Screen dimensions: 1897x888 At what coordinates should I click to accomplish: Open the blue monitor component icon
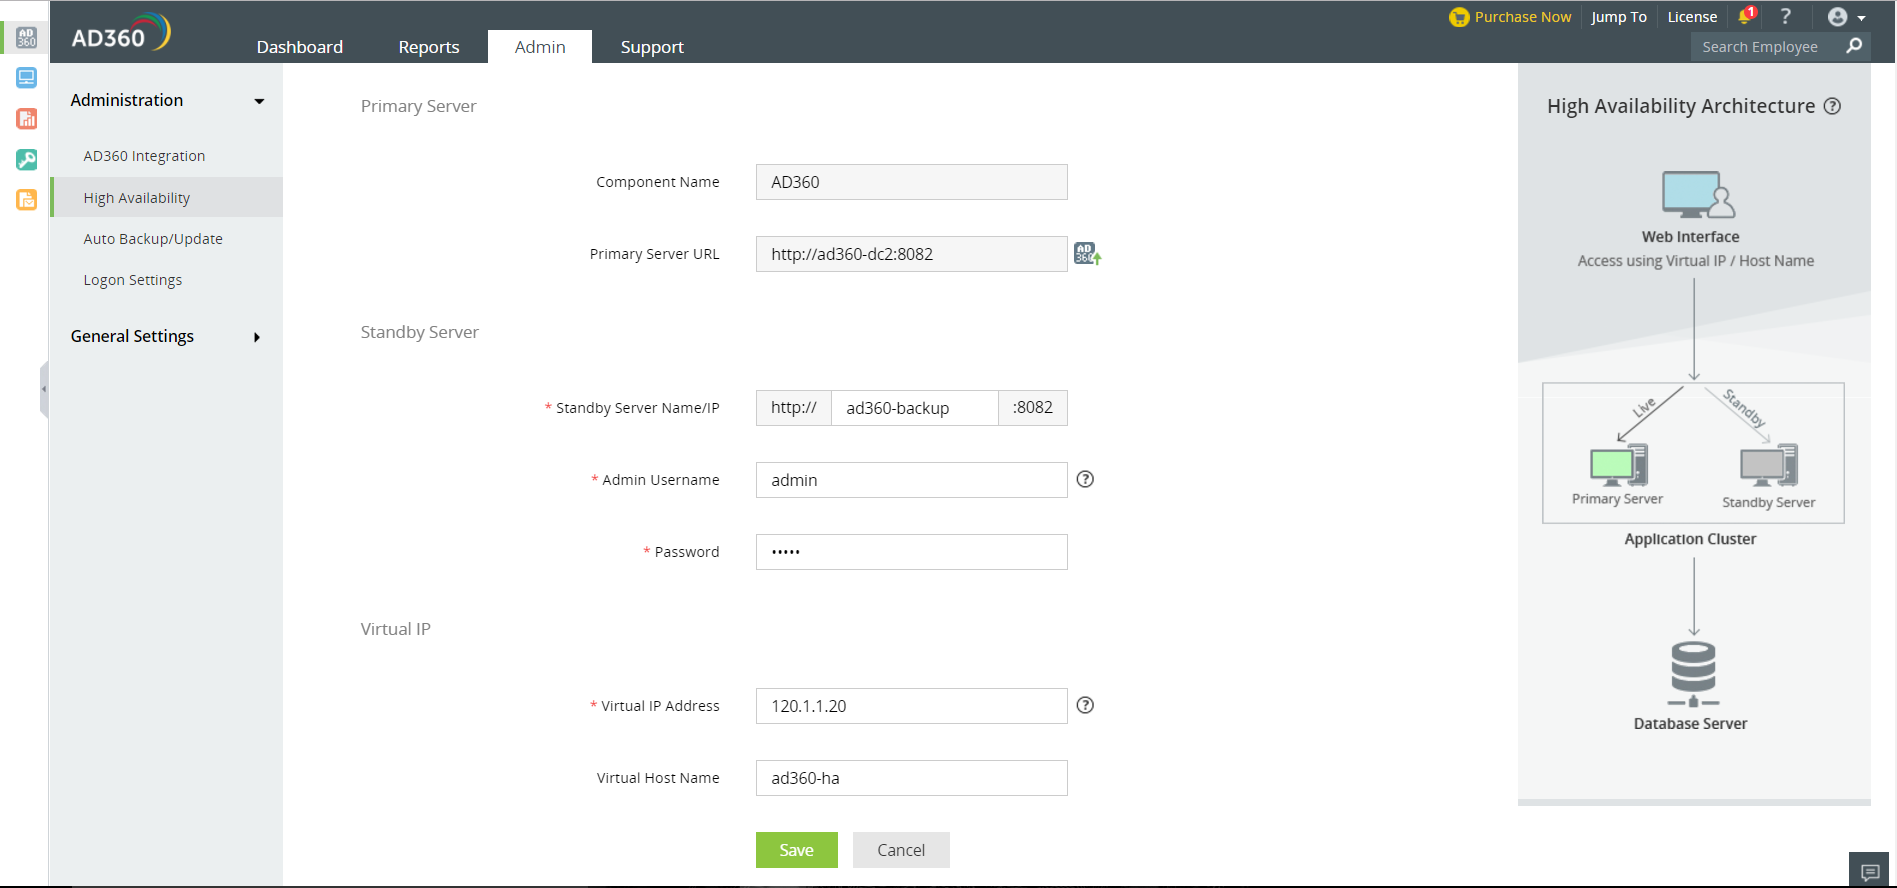(x=26, y=78)
